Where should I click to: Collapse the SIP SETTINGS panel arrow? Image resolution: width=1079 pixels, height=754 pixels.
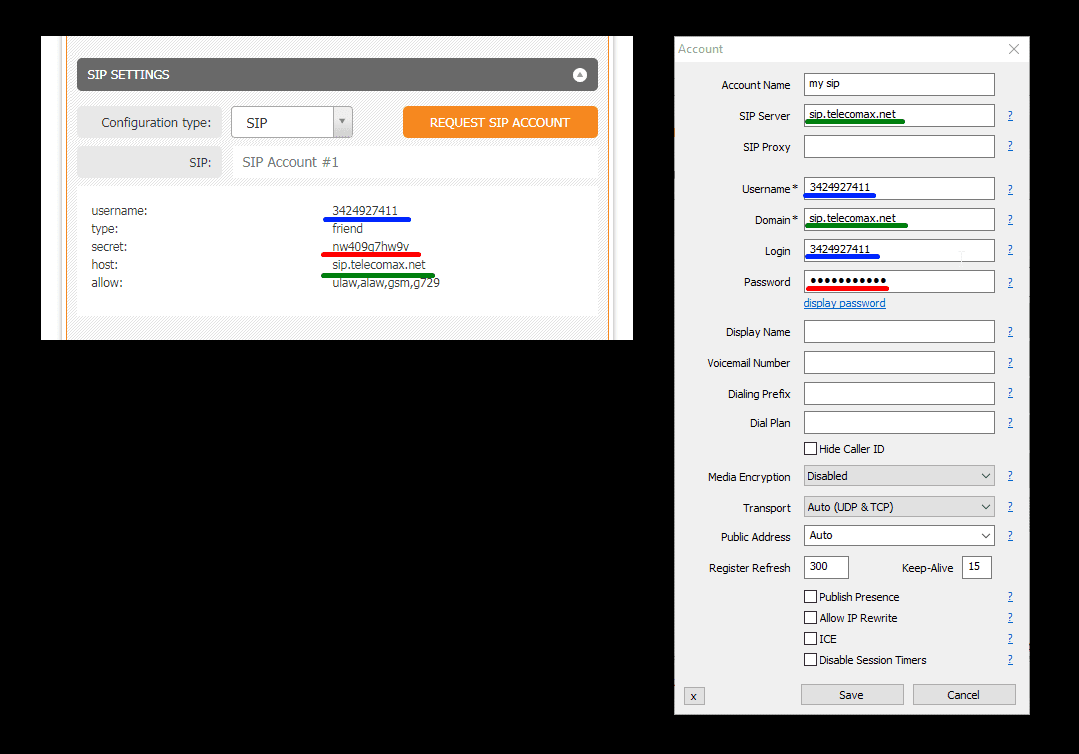click(579, 75)
